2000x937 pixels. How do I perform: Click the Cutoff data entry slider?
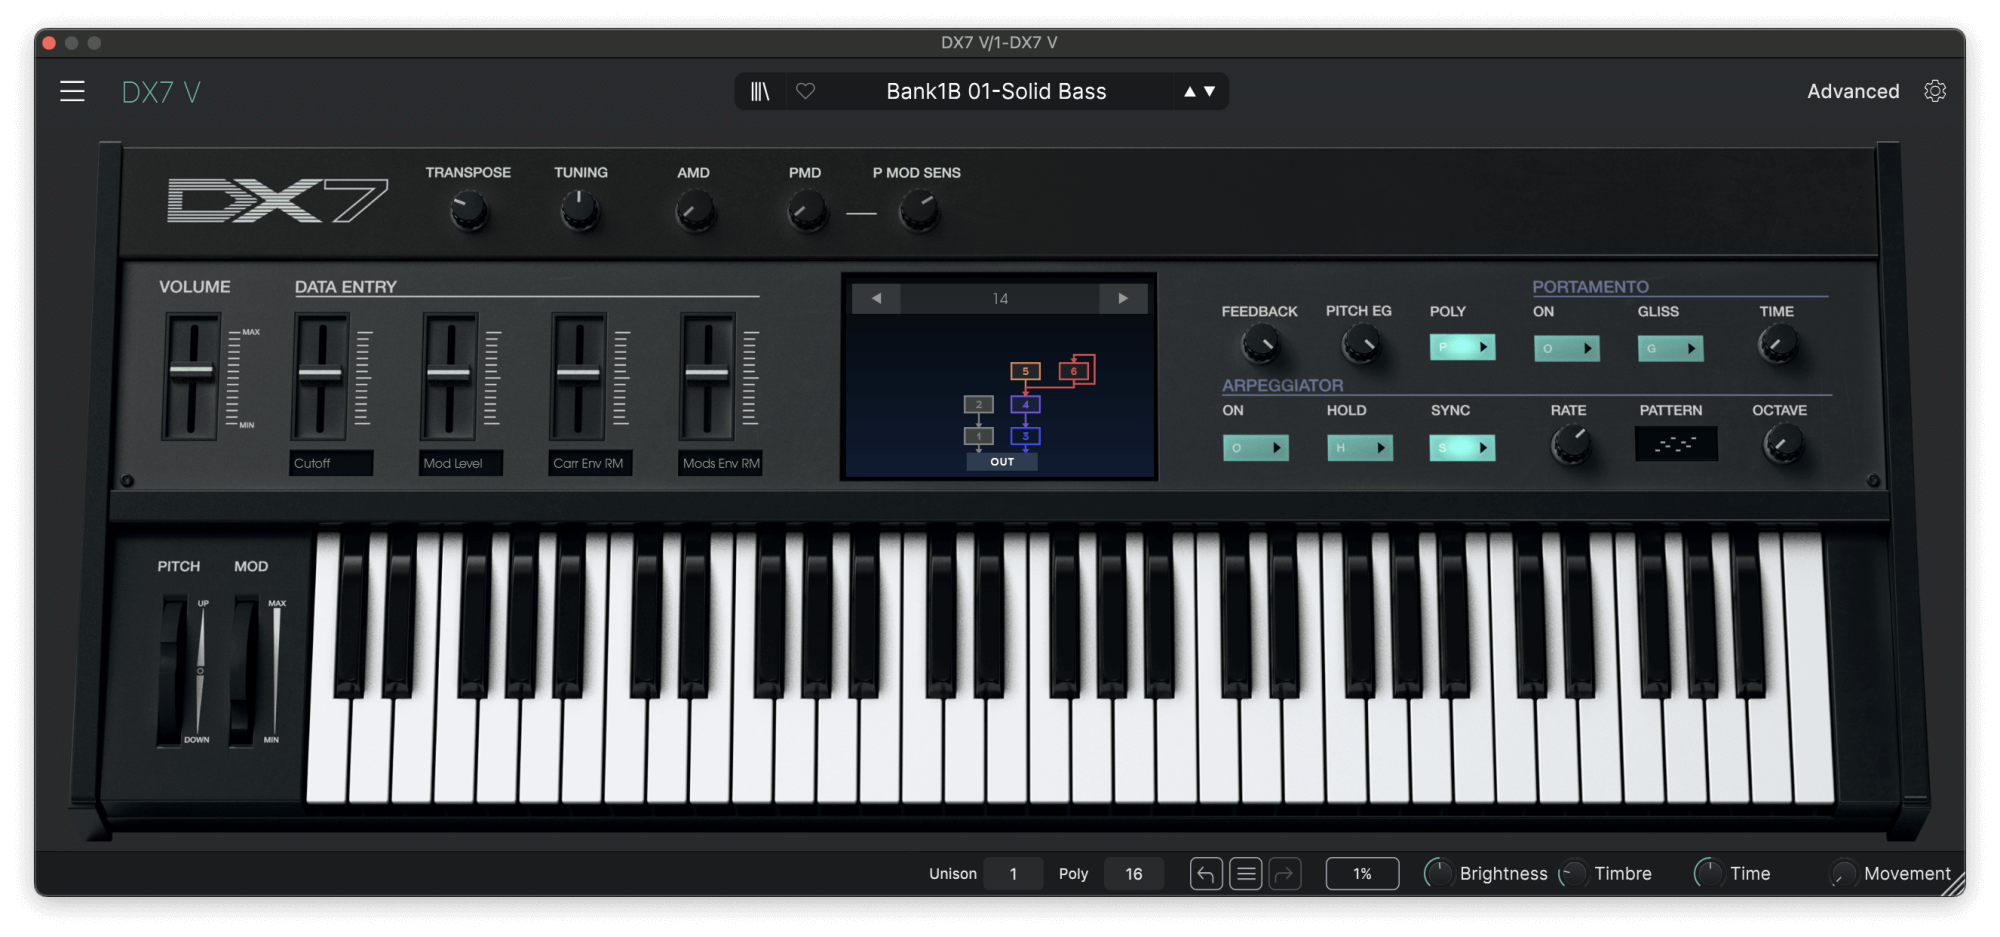pyautogui.click(x=322, y=373)
